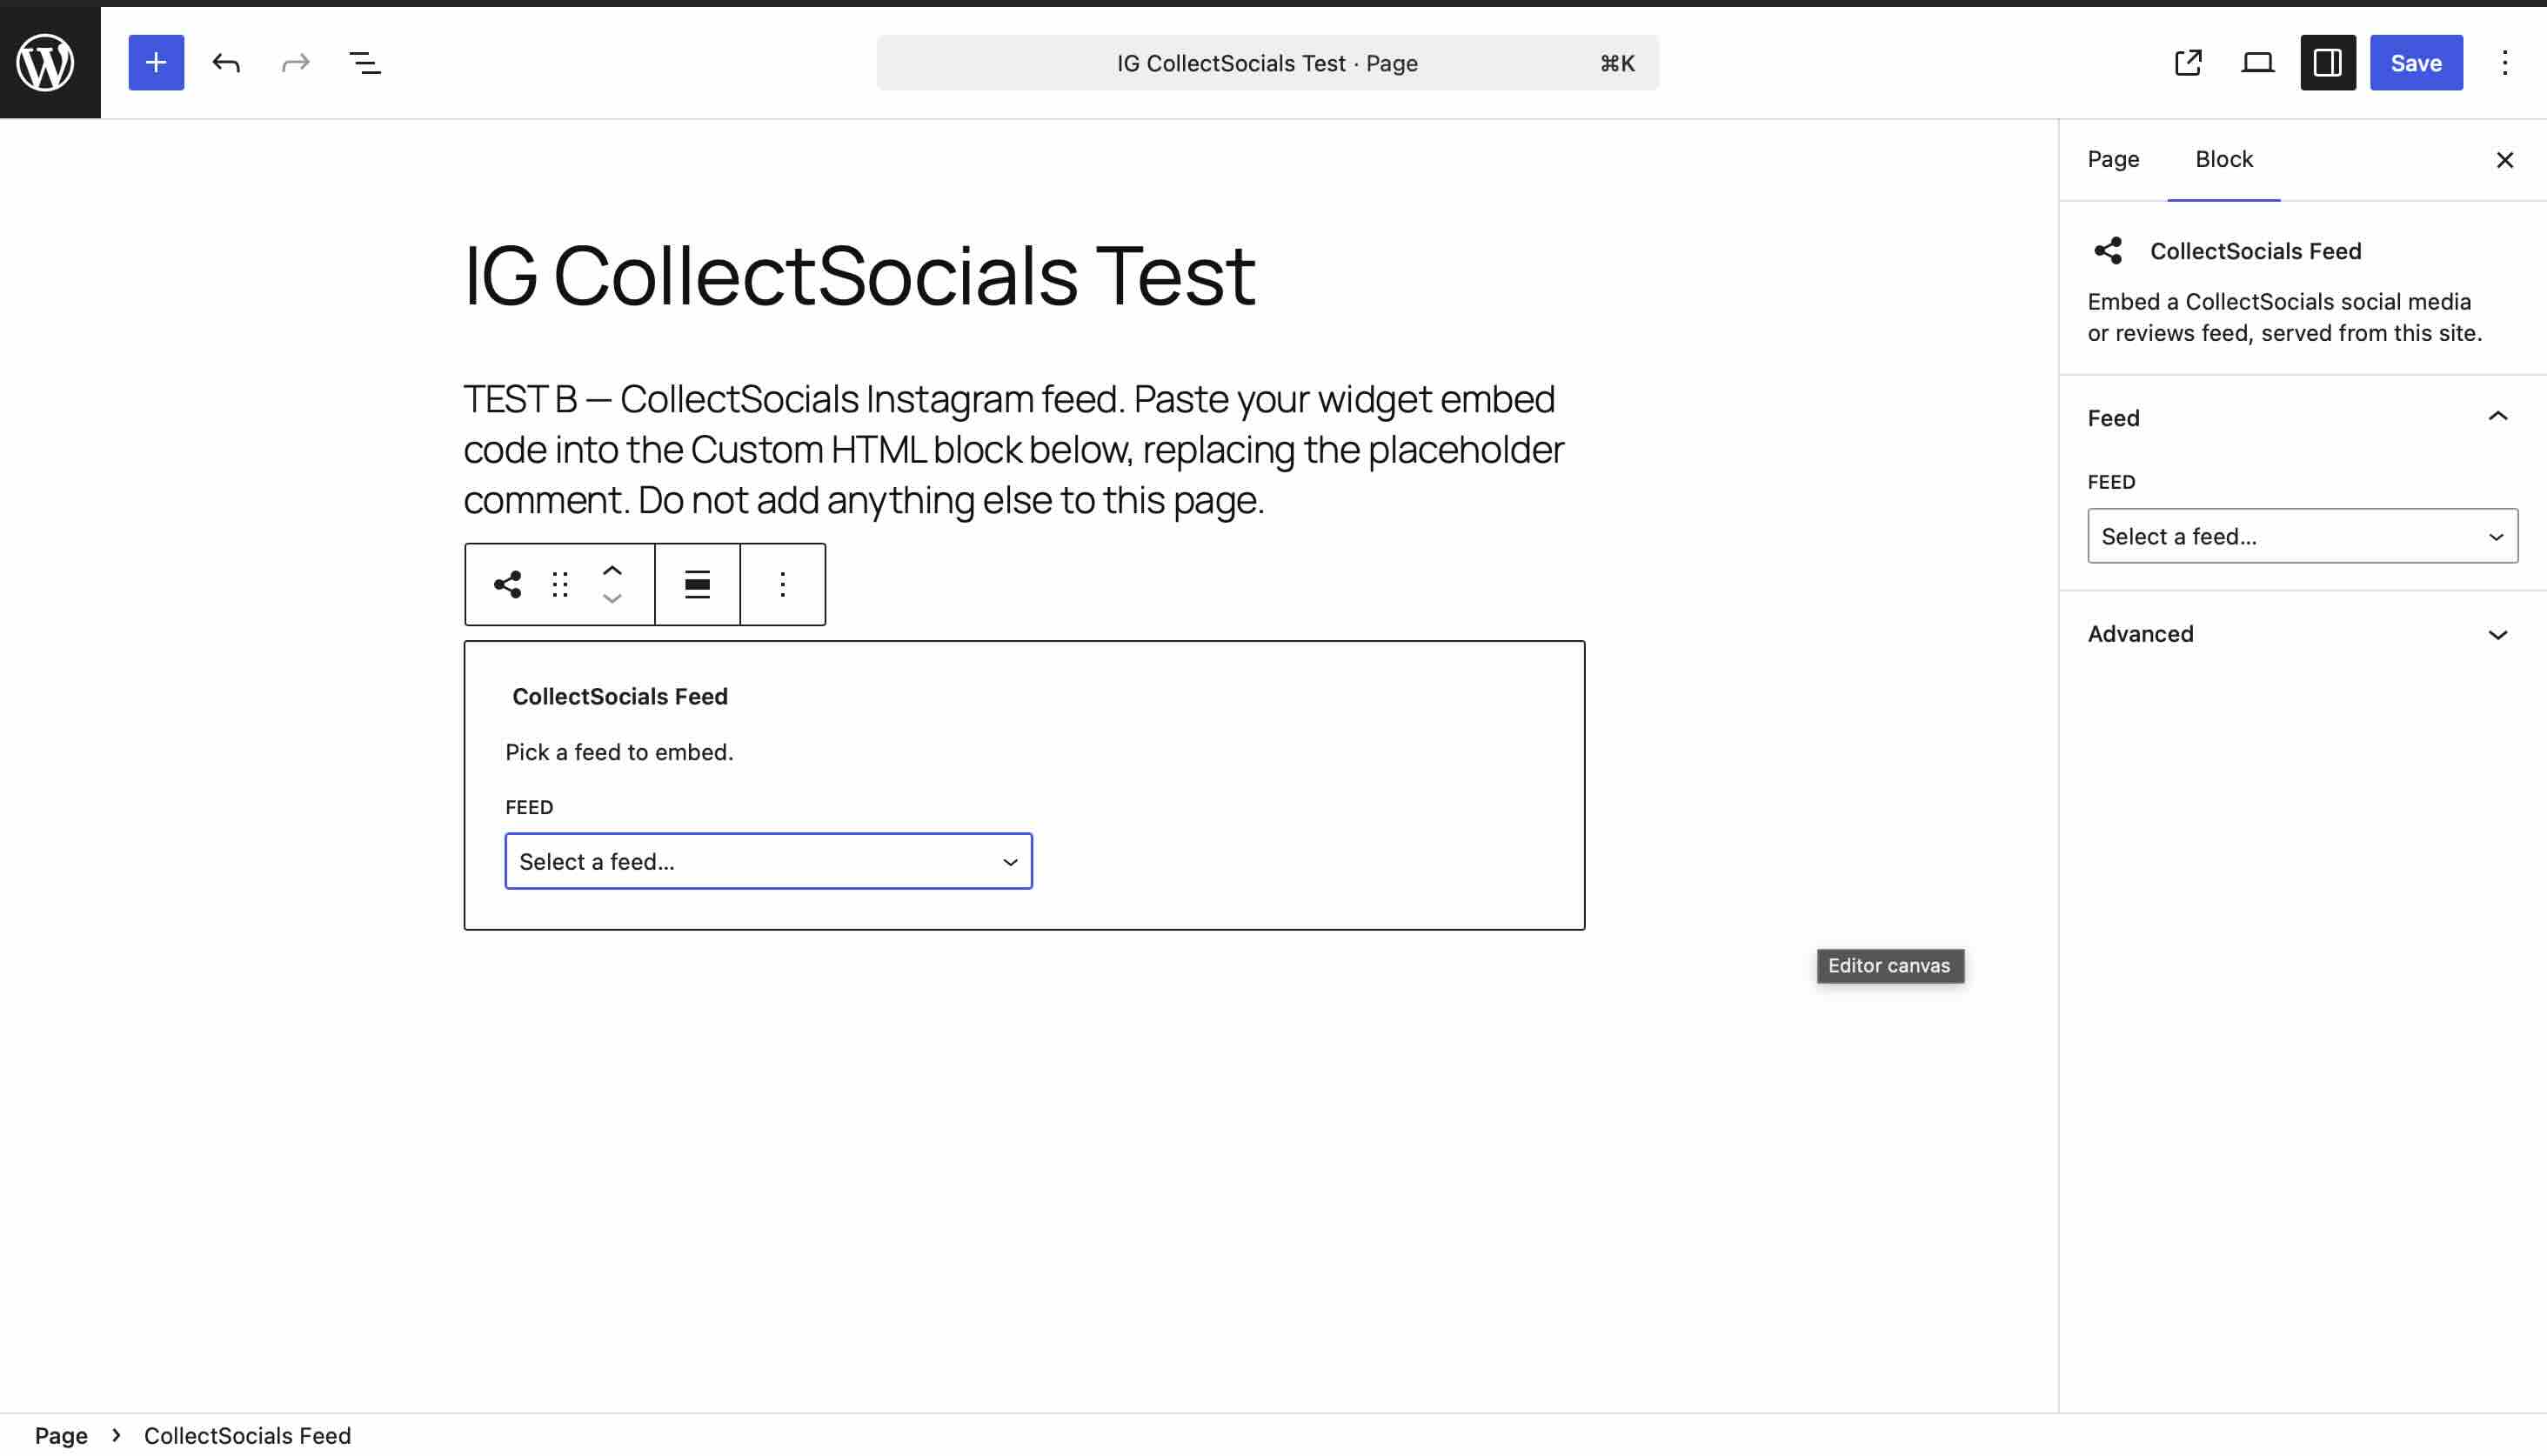The height and width of the screenshot is (1456, 2547).
Task: Grab the block drag handle
Action: pos(560,584)
